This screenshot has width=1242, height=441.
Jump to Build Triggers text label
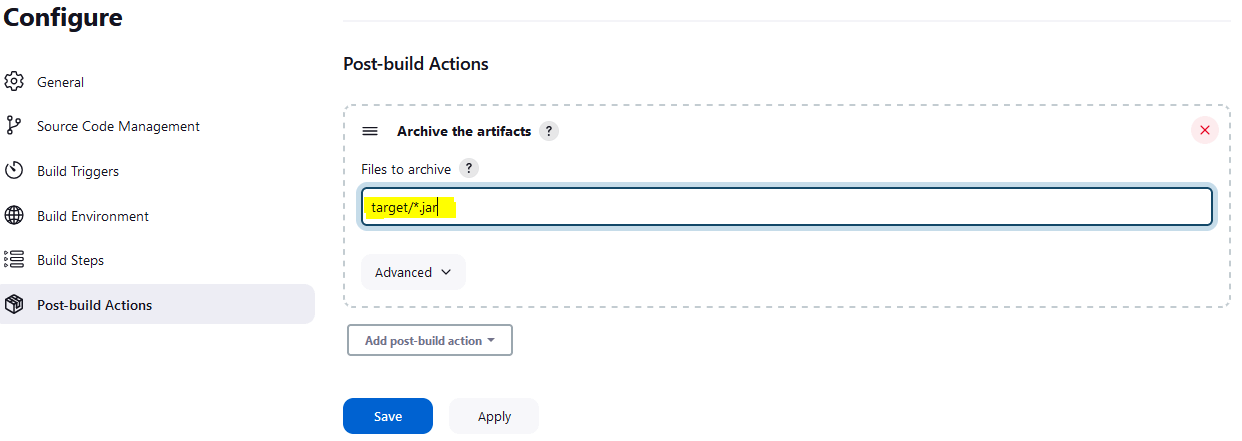78,171
